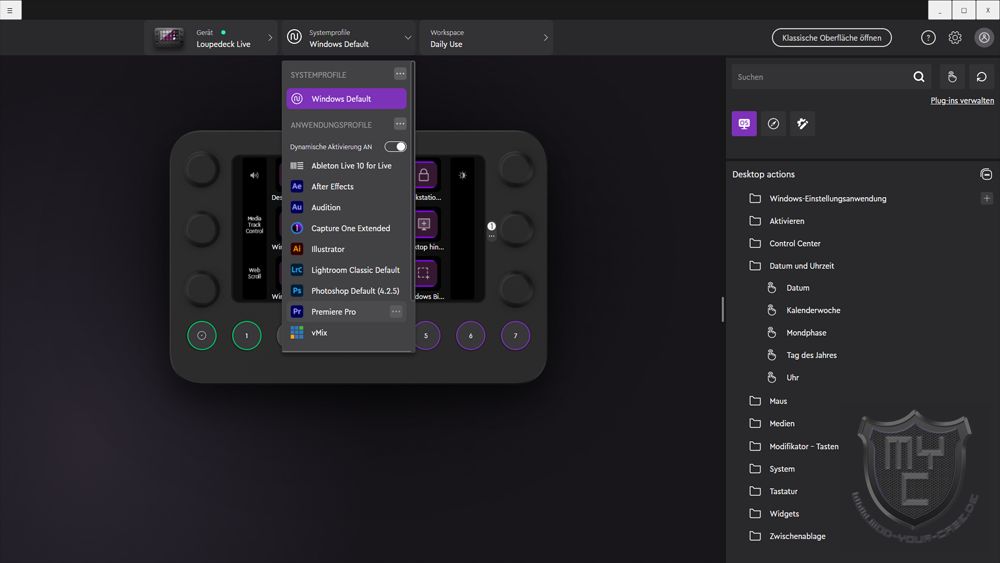Collapse Desktop actions with the minus icon
Image resolution: width=1000 pixels, height=563 pixels.
(986, 174)
